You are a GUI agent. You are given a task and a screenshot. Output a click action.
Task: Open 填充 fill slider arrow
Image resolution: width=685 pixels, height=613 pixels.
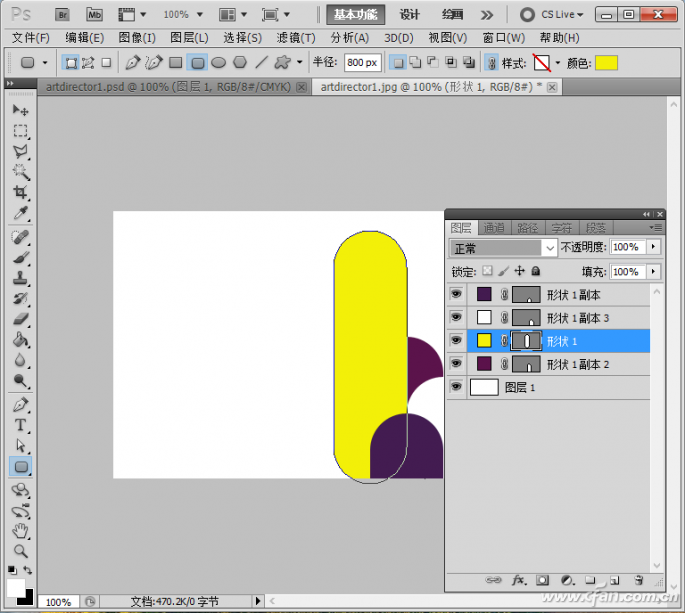(653, 272)
